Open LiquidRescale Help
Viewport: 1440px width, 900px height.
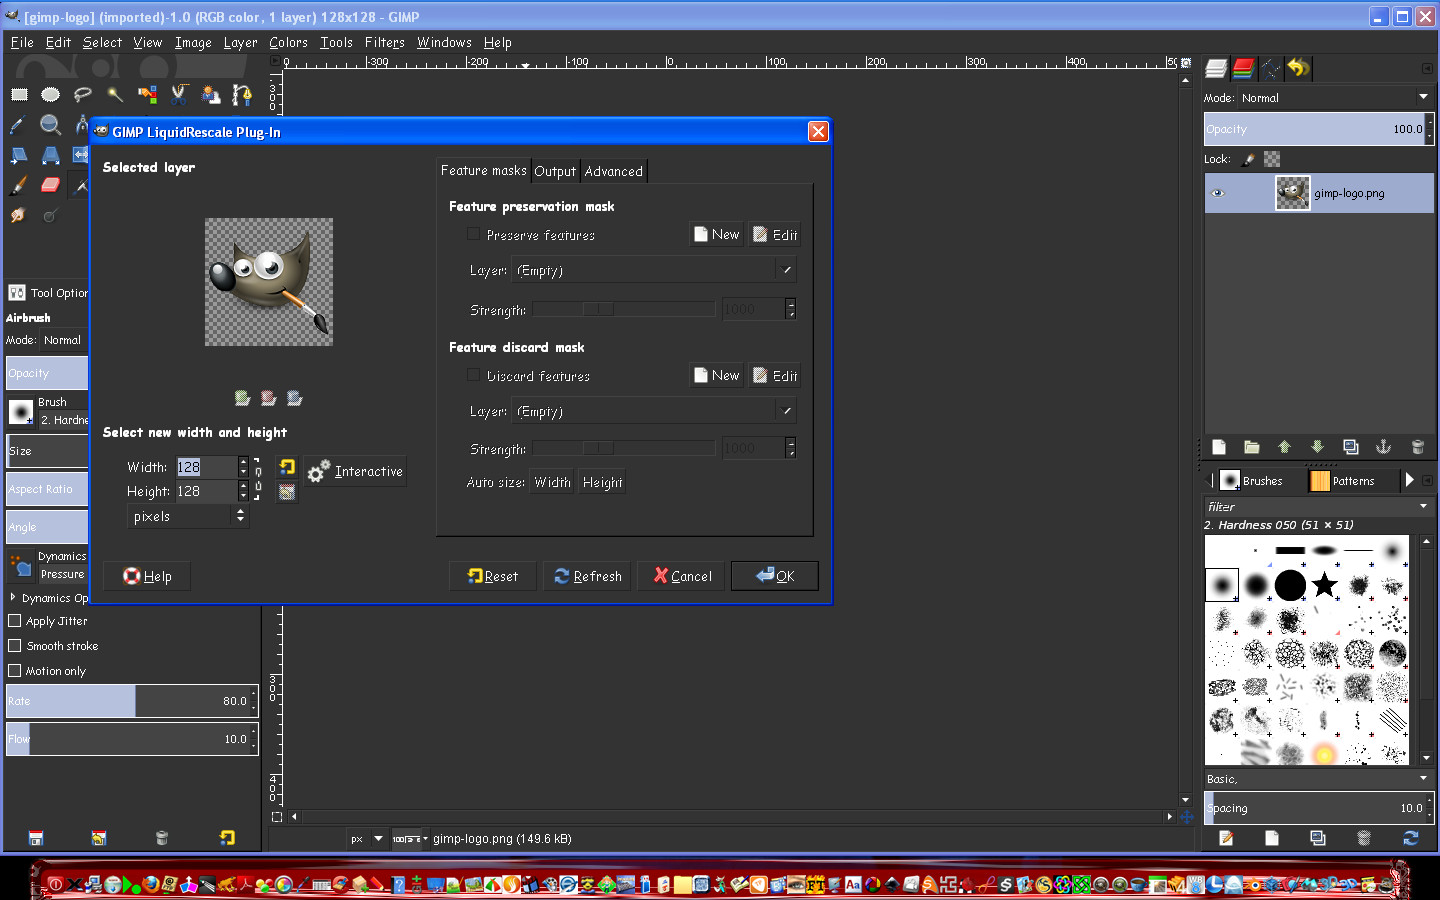pos(147,576)
